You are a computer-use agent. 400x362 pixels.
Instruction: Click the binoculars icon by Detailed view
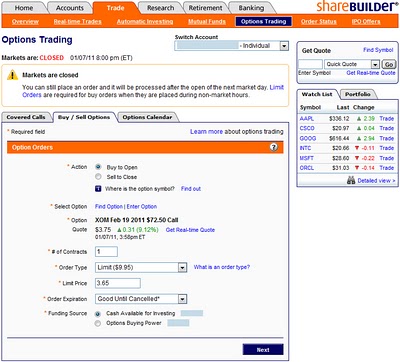tap(351, 180)
